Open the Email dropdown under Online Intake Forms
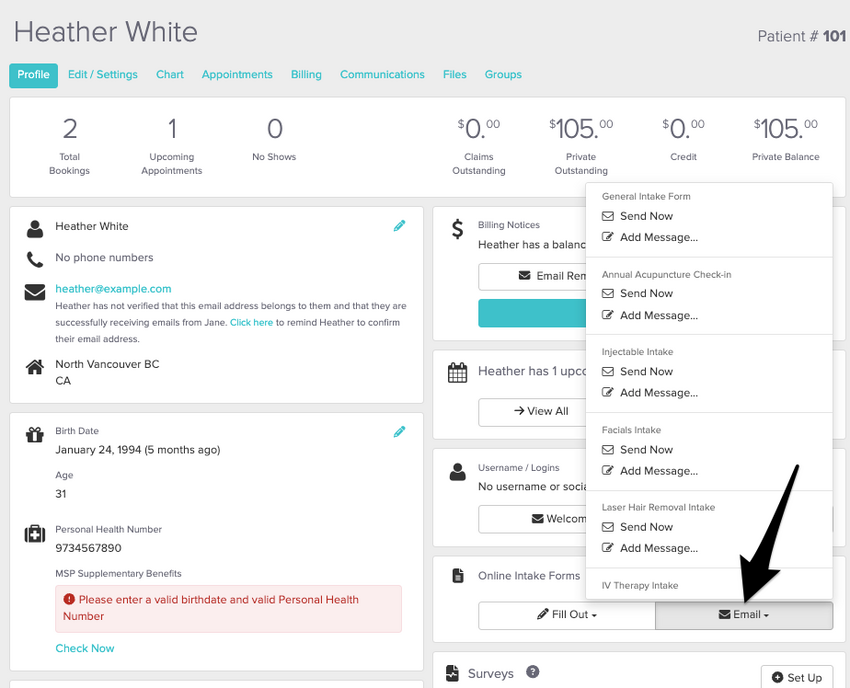 [x=744, y=615]
